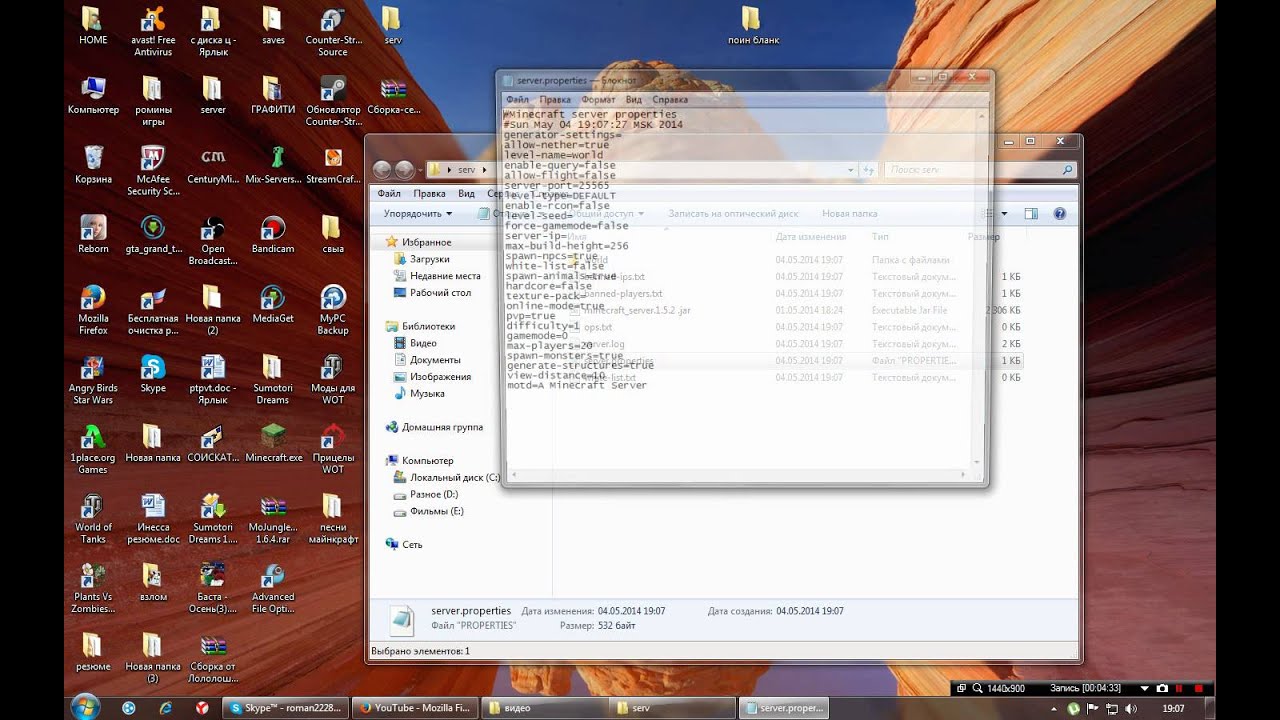Click the Notepad horizontal scrollbar
This screenshot has height=720, width=1280.
pos(737,475)
